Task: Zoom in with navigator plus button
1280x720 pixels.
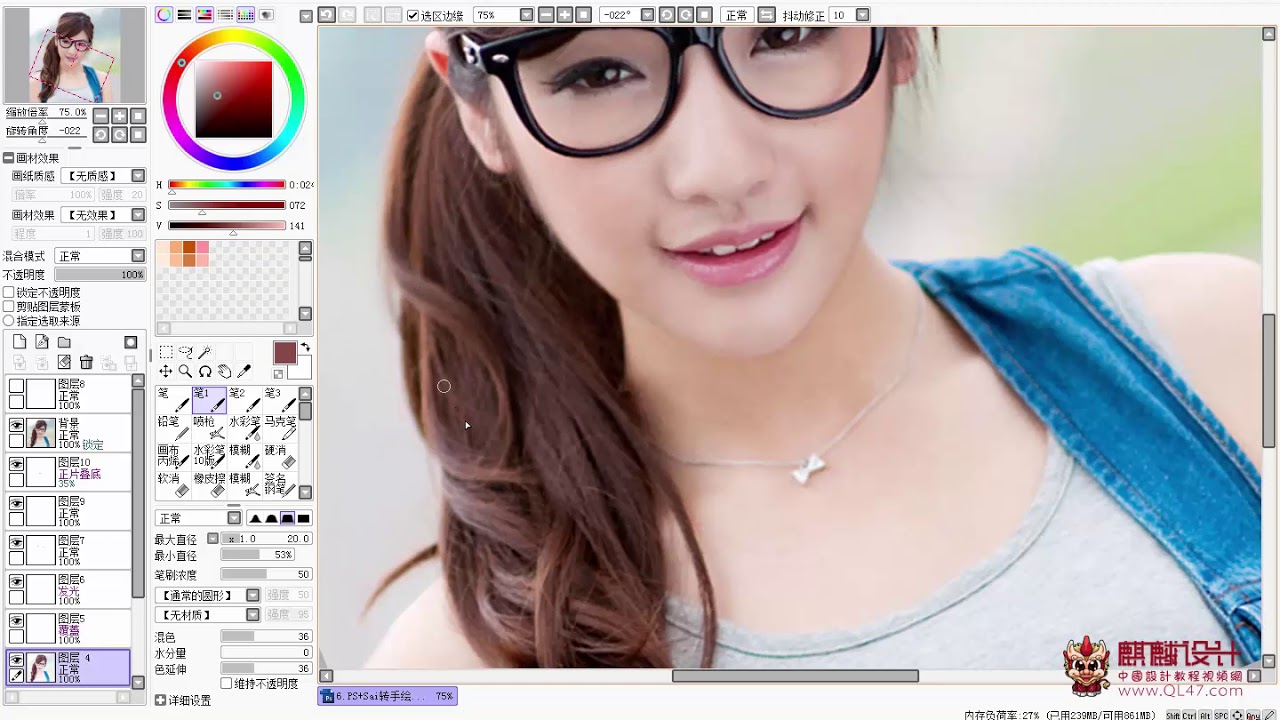Action: click(119, 116)
